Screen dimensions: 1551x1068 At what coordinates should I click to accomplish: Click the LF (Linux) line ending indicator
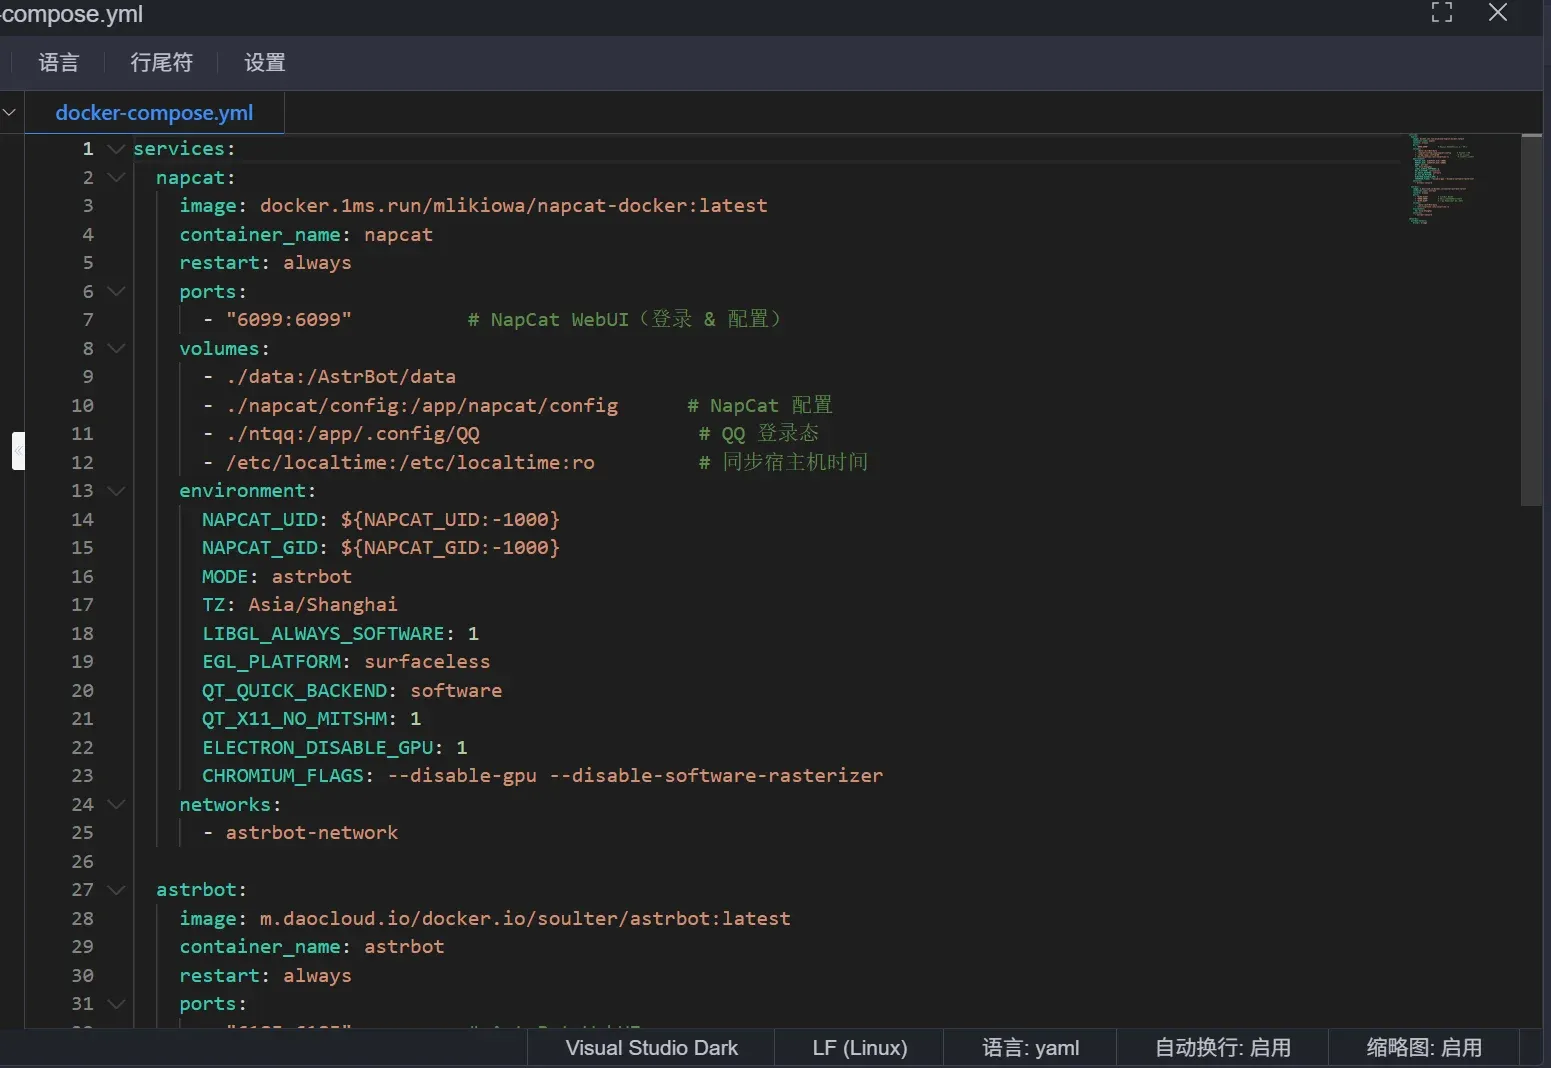pyautogui.click(x=859, y=1048)
